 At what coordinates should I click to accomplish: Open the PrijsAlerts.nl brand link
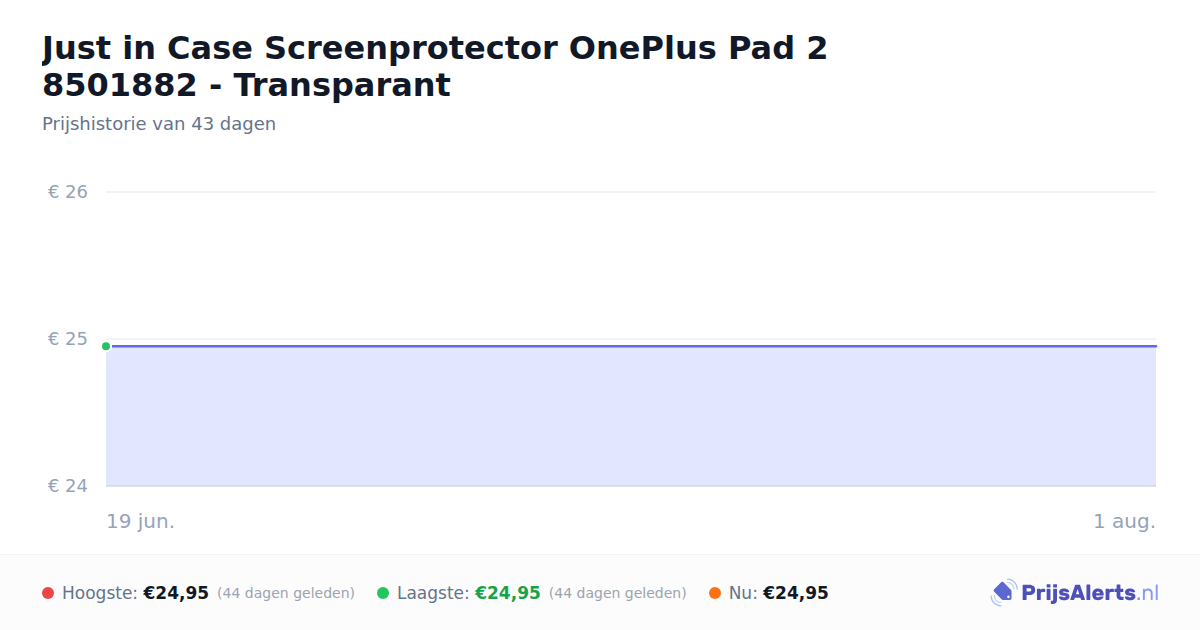tap(1075, 593)
